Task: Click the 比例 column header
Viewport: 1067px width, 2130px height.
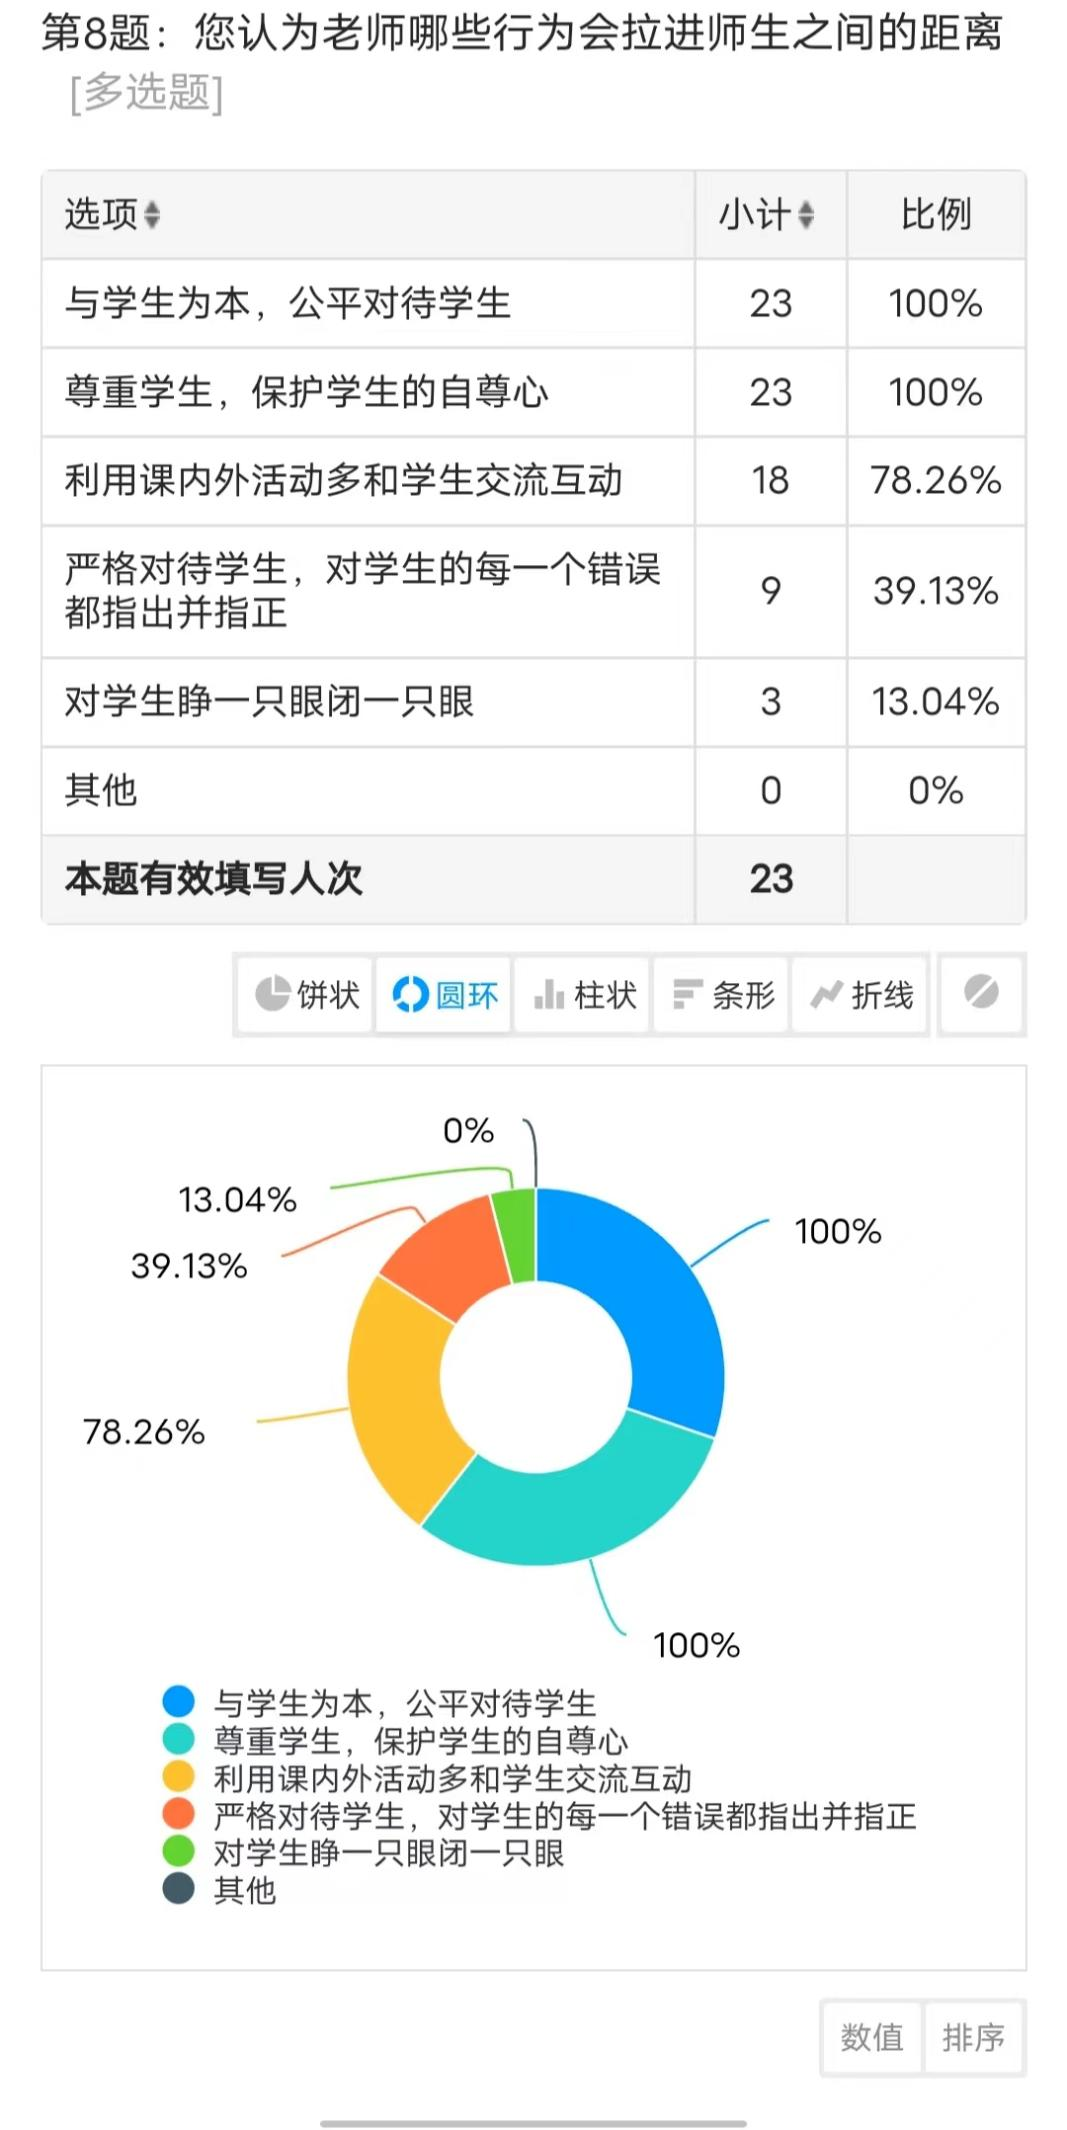Action: point(936,214)
